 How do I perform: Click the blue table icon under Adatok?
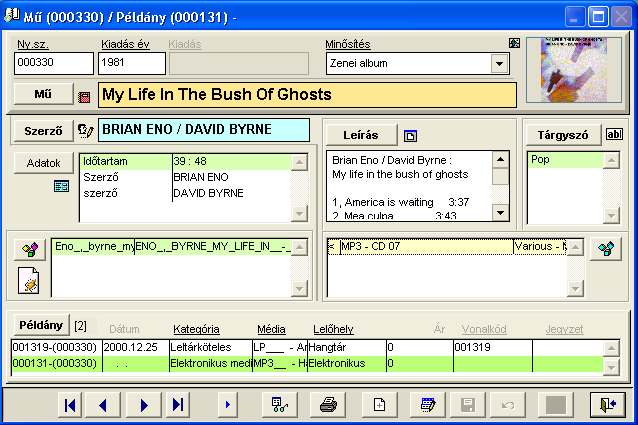[x=61, y=186]
